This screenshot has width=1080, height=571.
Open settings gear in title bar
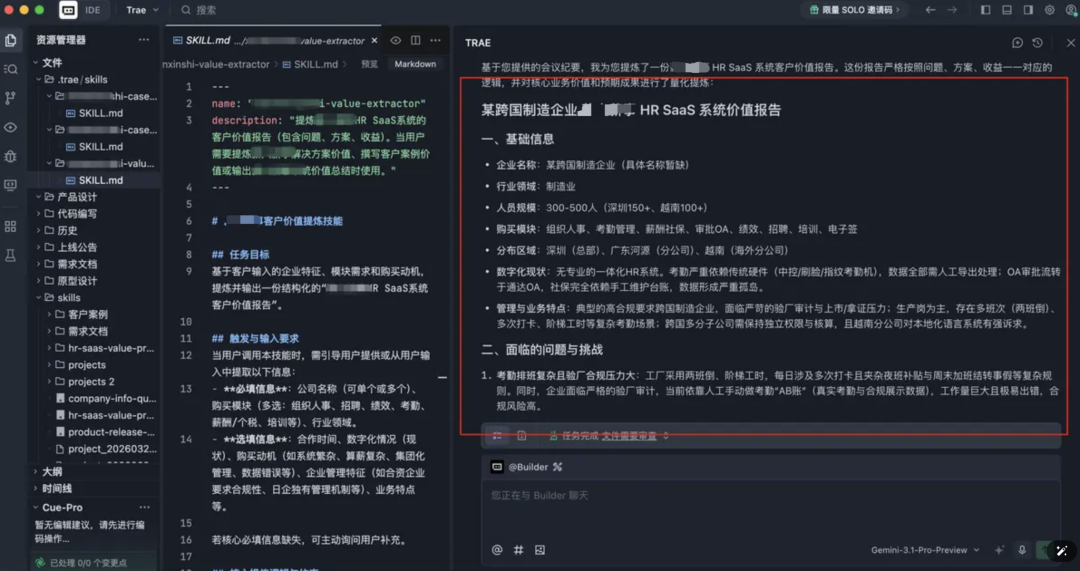coord(1049,10)
